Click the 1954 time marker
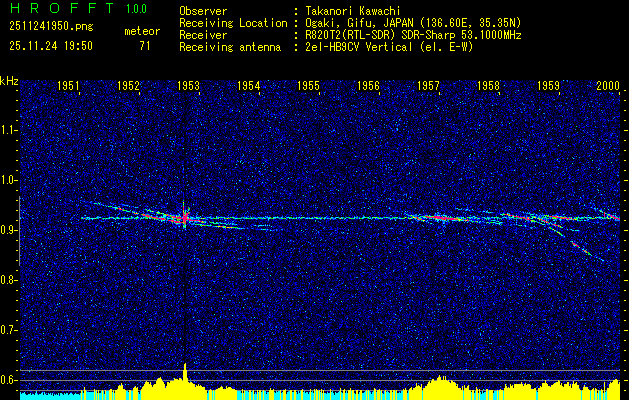The image size is (629, 400). coord(248,85)
